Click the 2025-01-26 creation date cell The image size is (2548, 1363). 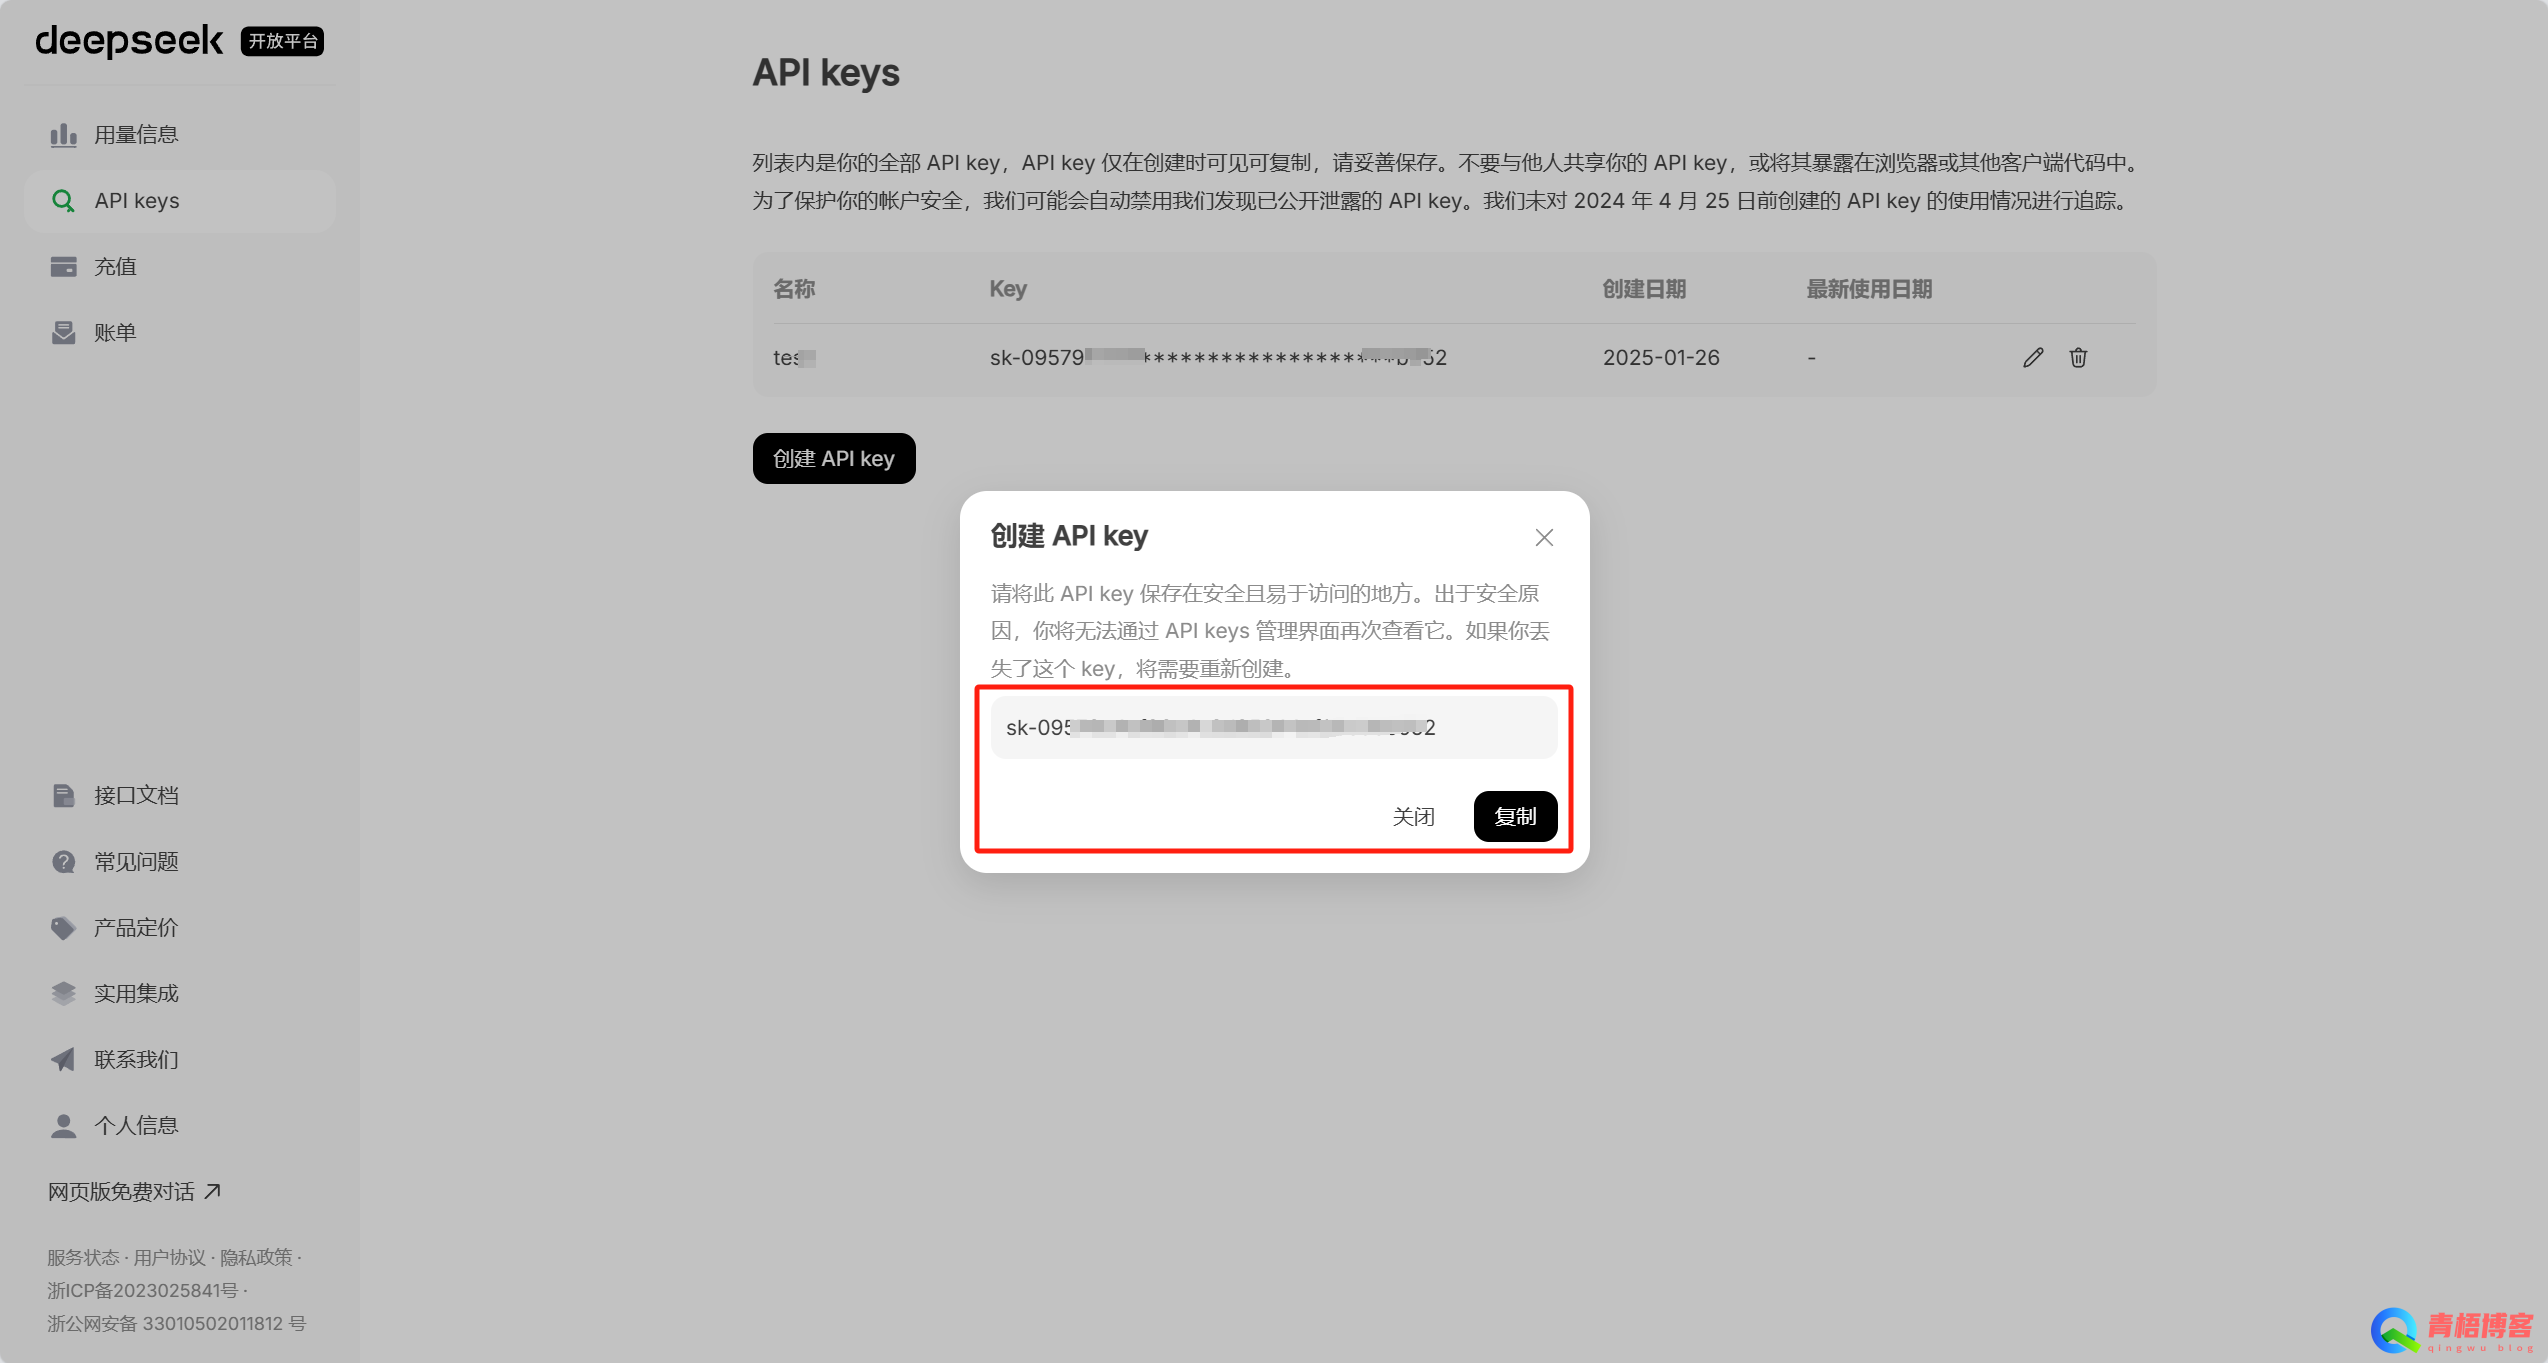(1661, 358)
